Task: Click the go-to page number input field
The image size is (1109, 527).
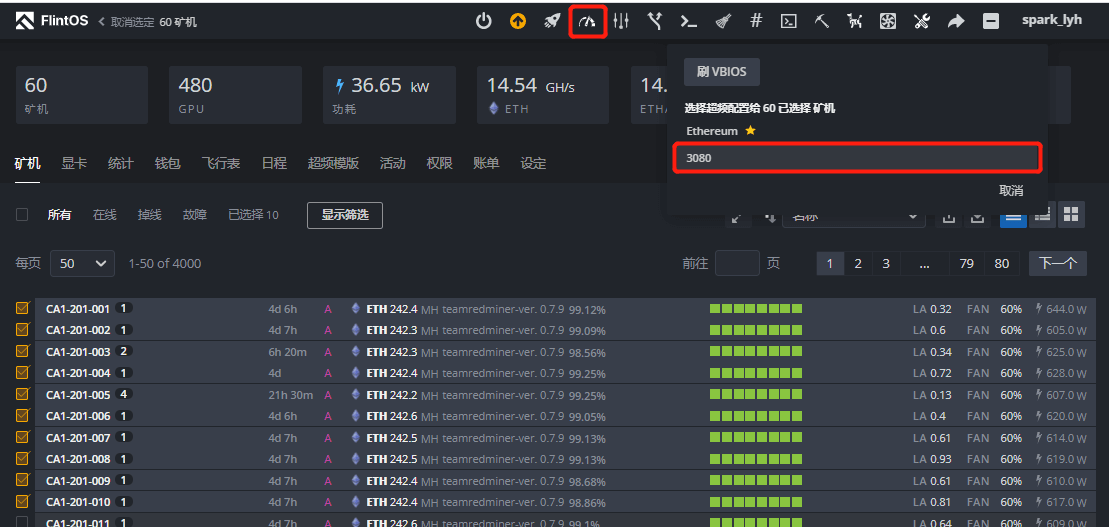Action: (x=737, y=263)
